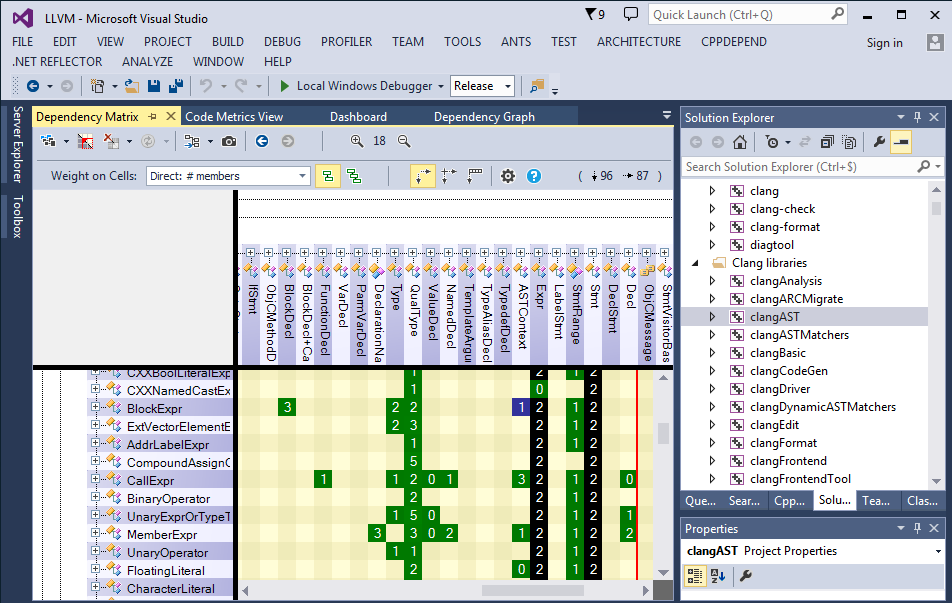Toggle Preview Selected Items highlighted button
The width and height of the screenshot is (952, 603).
point(902,142)
